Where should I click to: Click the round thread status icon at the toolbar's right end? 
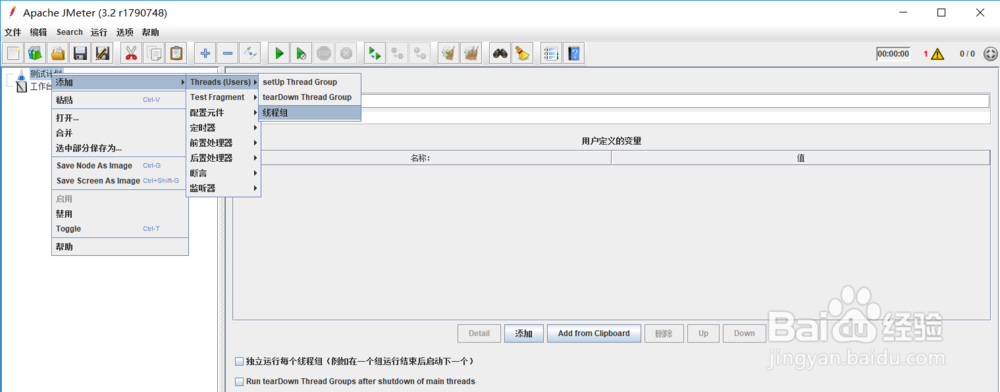[x=991, y=54]
